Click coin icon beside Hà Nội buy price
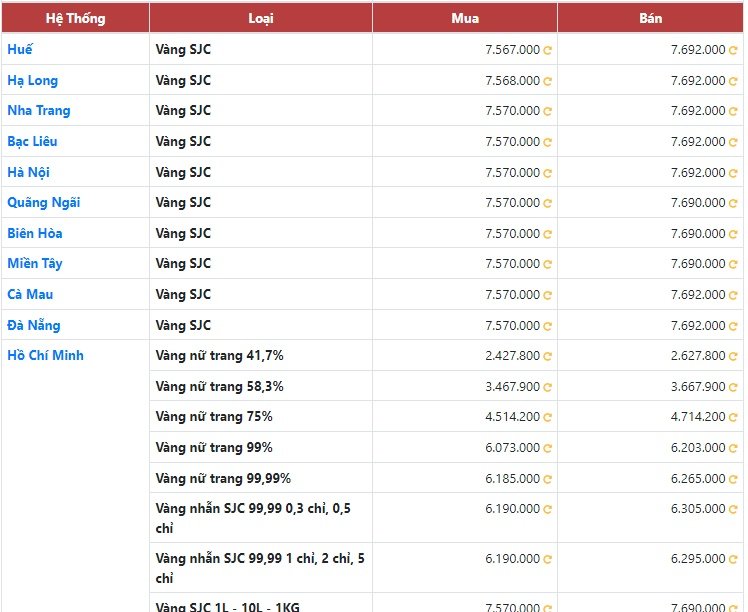Viewport: 748px width, 612px height. (x=547, y=173)
